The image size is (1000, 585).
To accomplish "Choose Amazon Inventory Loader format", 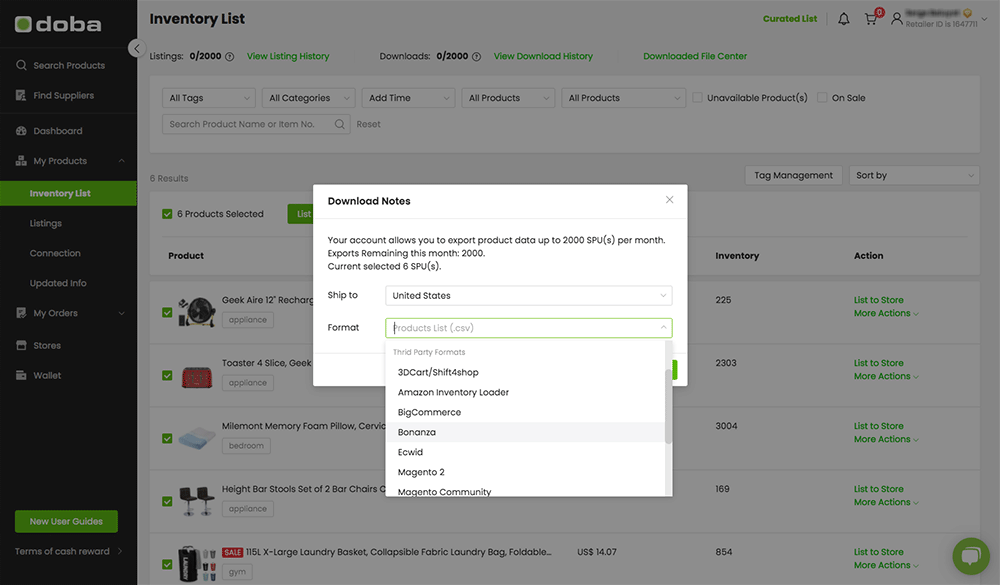I will click(x=453, y=392).
